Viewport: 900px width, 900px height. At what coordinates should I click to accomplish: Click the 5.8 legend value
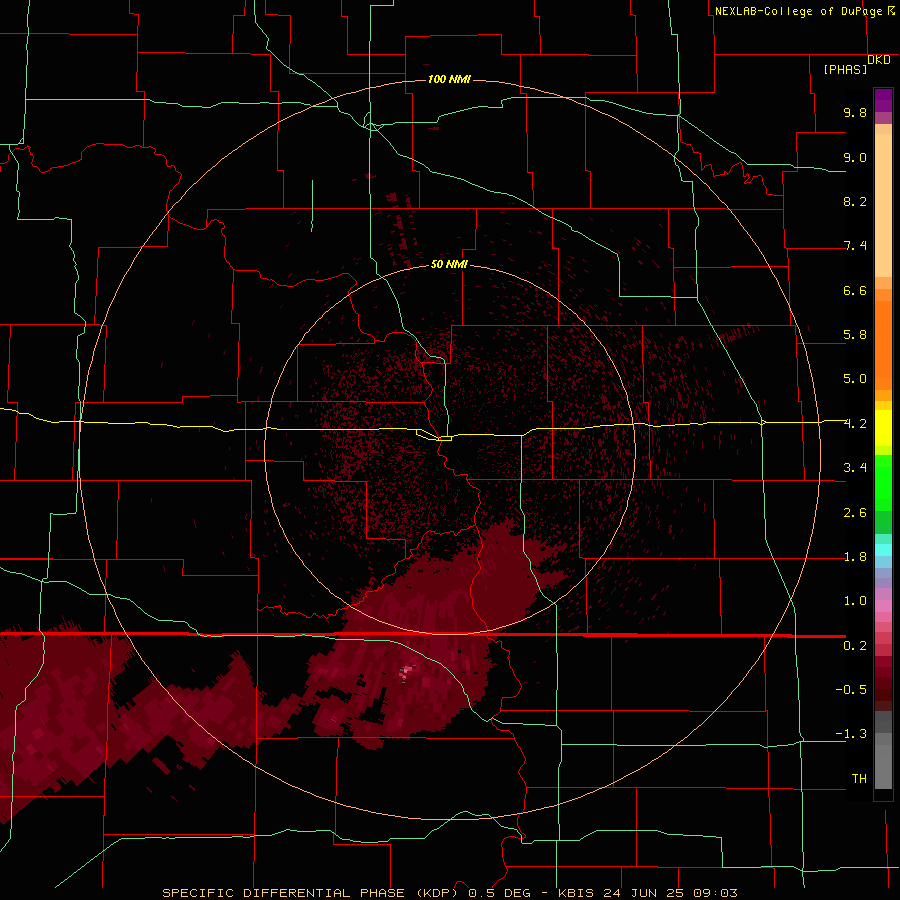point(855,335)
